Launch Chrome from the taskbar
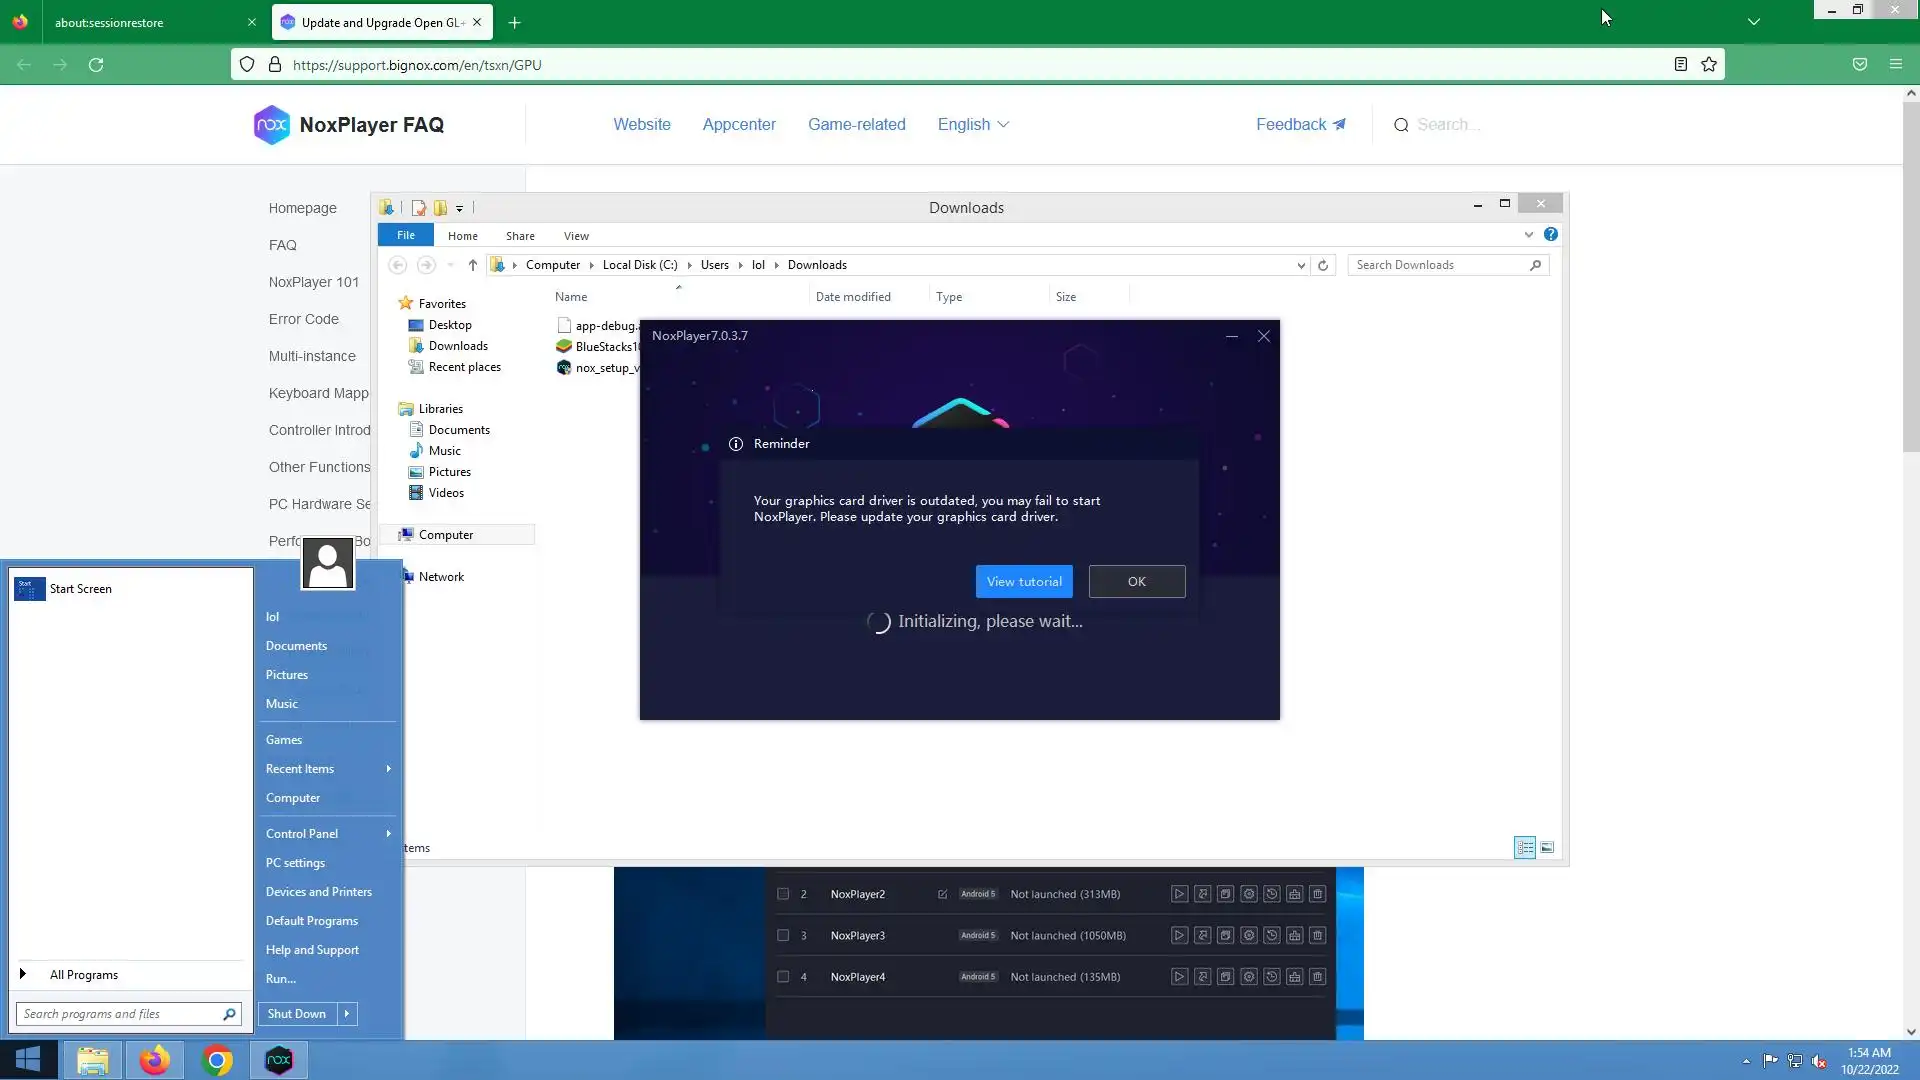1920x1080 pixels. (217, 1060)
